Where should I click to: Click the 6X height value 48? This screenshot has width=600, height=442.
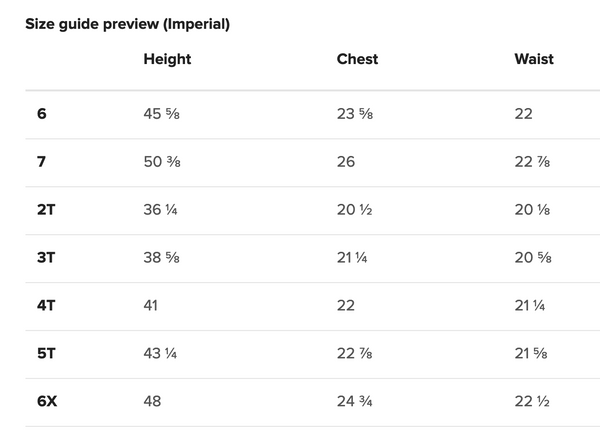(152, 402)
